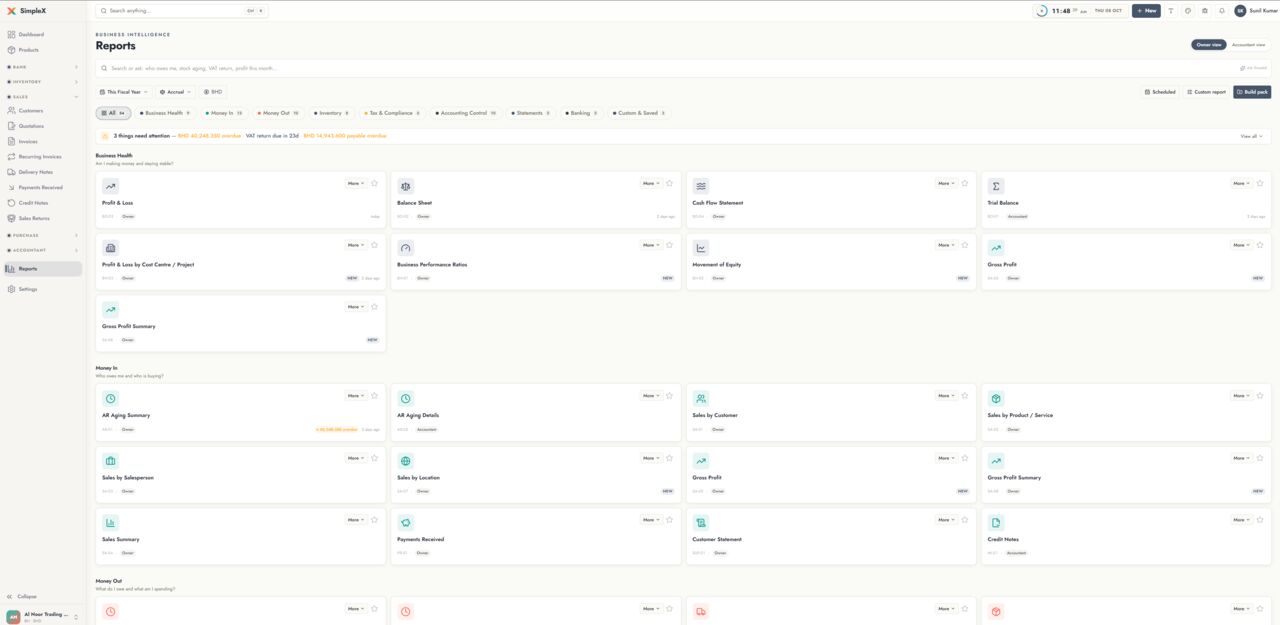Viewport: 1280px width, 625px height.
Task: Expand View all attention items
Action: pos(1251,136)
